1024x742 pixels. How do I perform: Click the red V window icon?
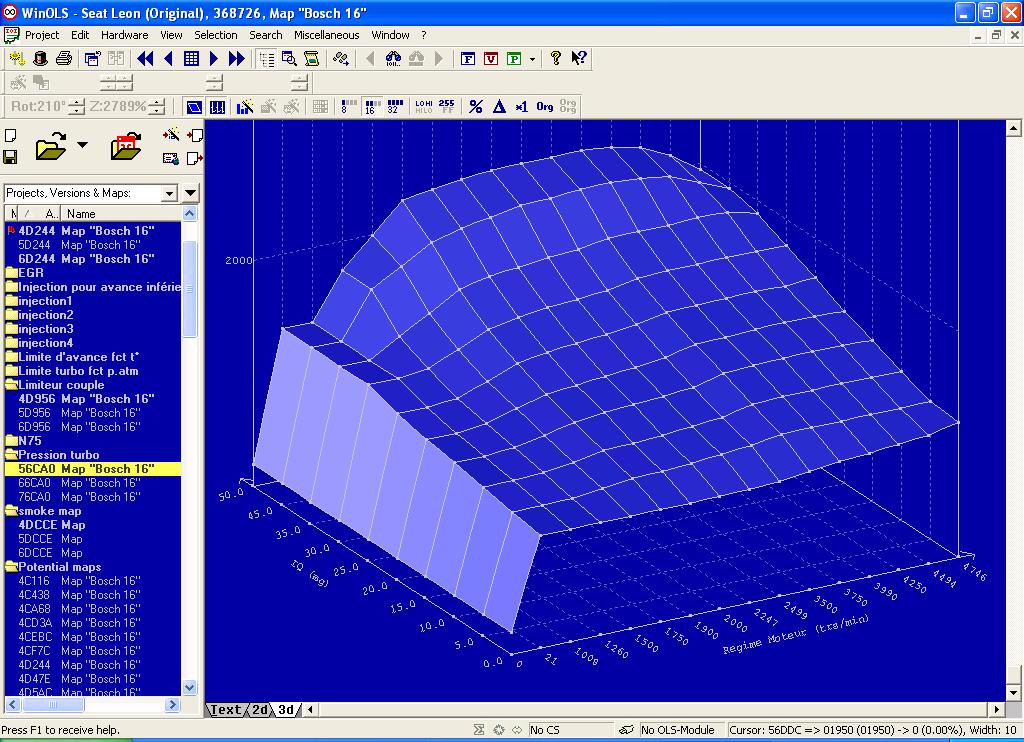tap(491, 59)
